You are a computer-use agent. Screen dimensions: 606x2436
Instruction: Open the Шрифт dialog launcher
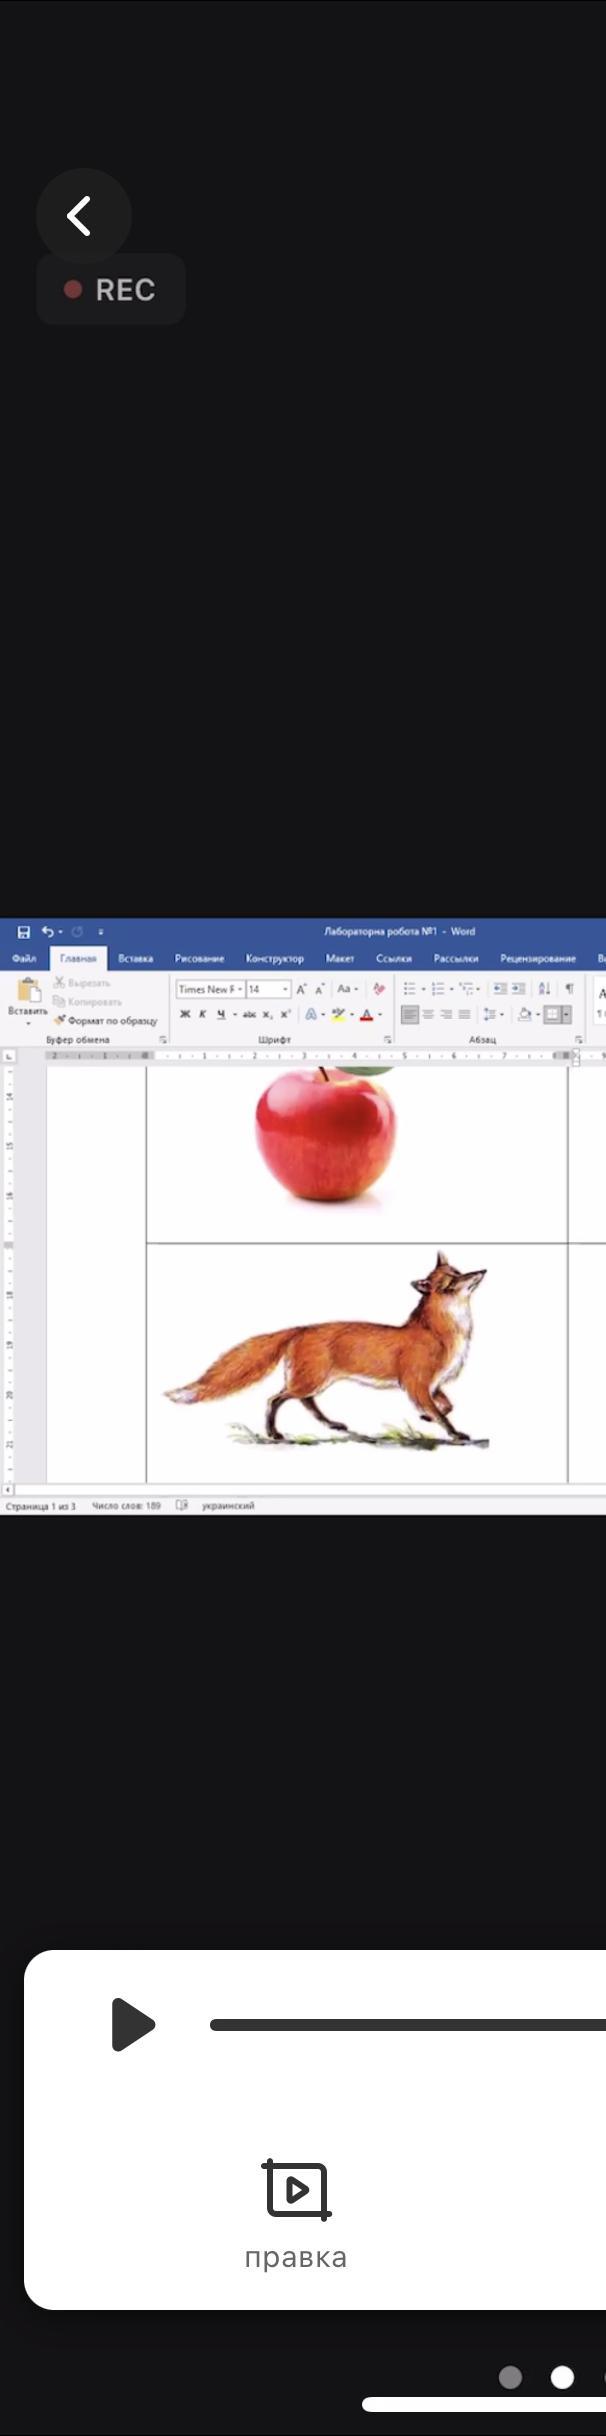click(387, 1040)
